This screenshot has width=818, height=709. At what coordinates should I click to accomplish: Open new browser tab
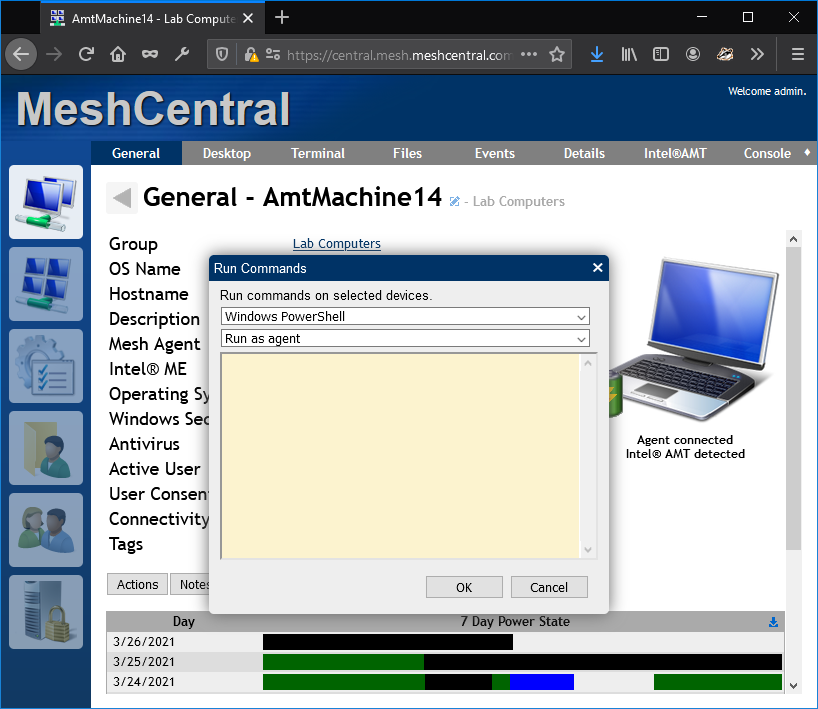282,18
